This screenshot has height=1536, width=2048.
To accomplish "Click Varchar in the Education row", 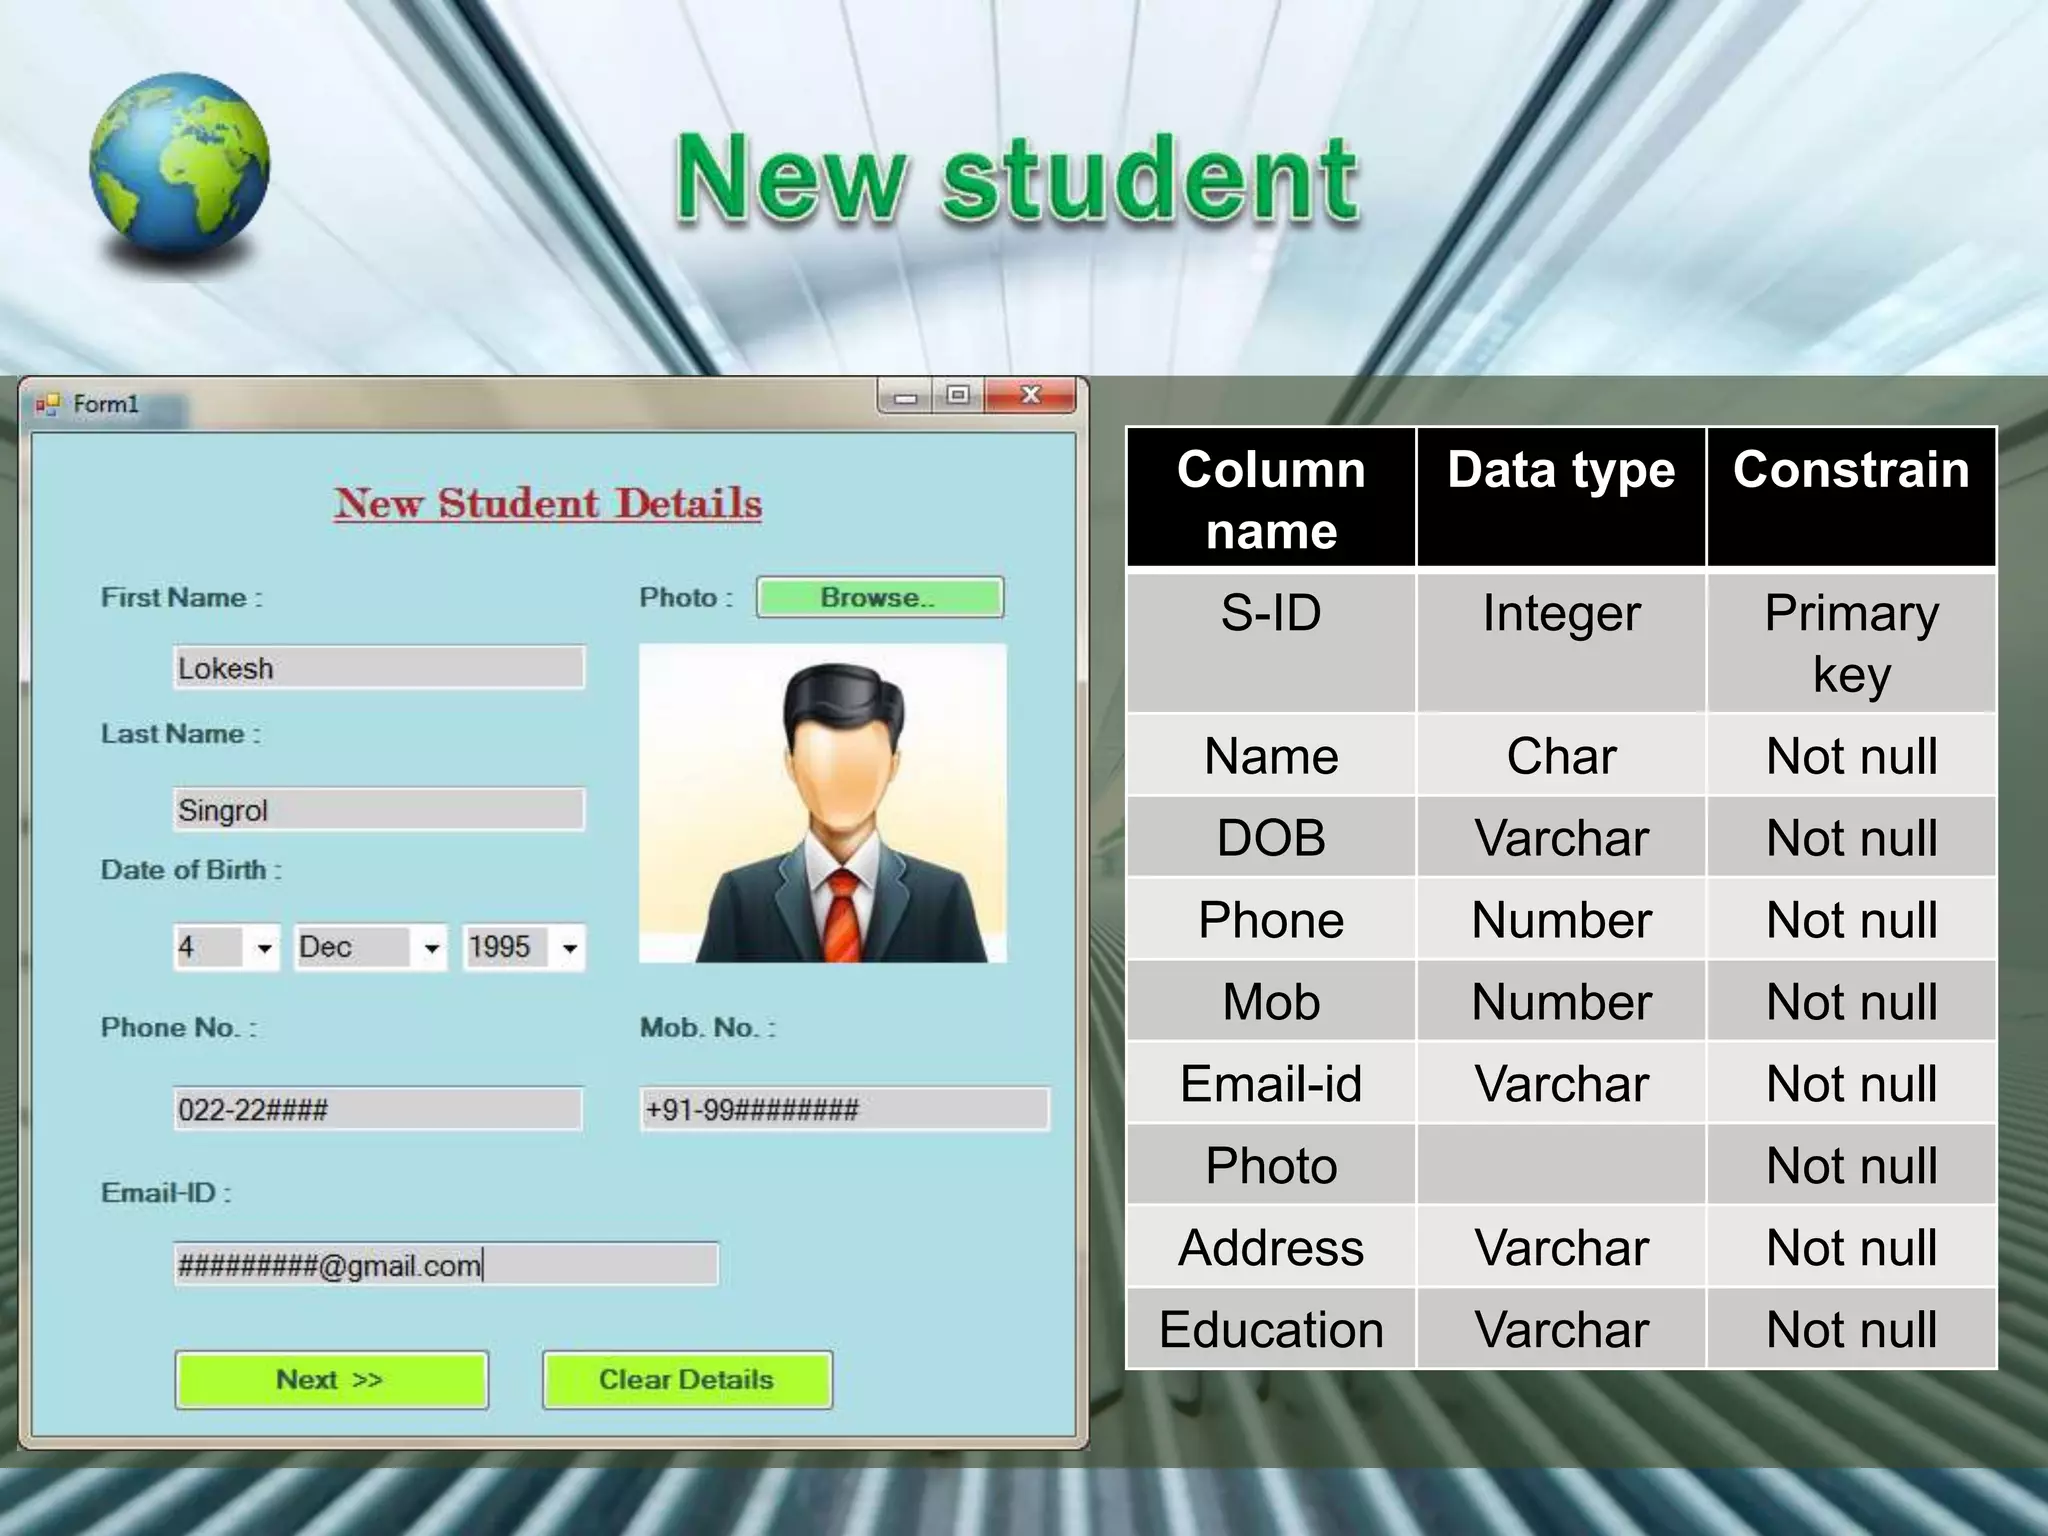I will click(1561, 1329).
